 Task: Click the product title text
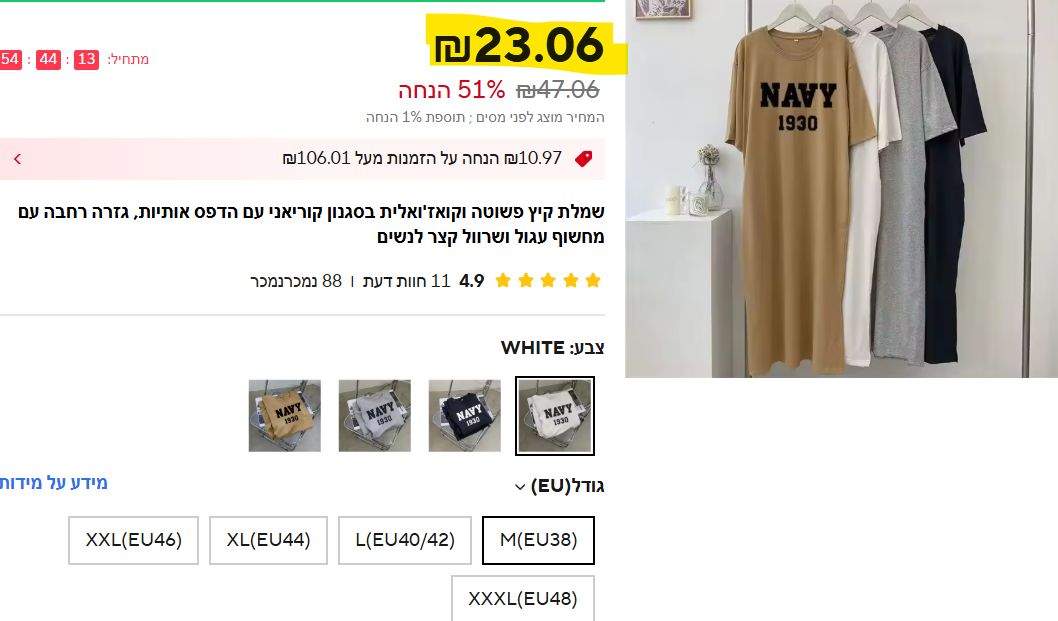click(311, 224)
